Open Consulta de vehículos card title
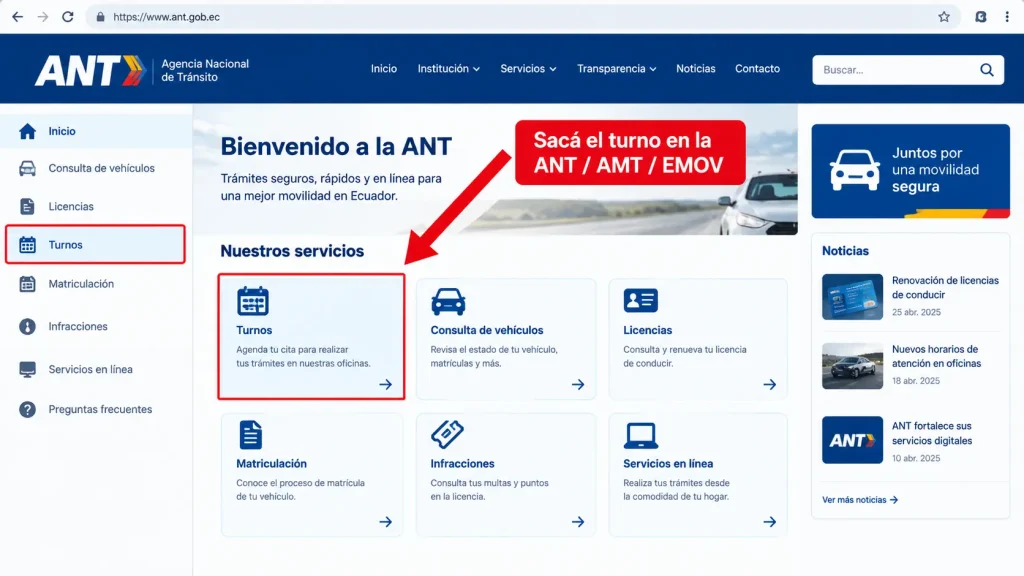Image resolution: width=1024 pixels, height=576 pixels. [x=487, y=330]
